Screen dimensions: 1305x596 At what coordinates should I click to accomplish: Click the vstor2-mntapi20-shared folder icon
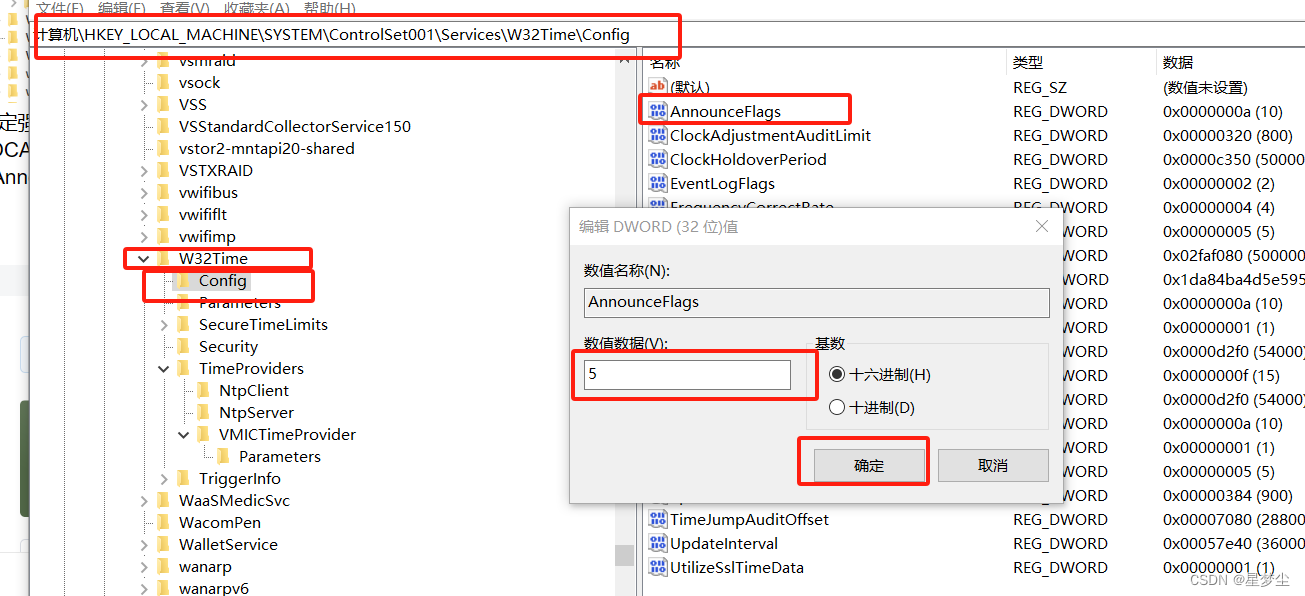click(x=163, y=148)
